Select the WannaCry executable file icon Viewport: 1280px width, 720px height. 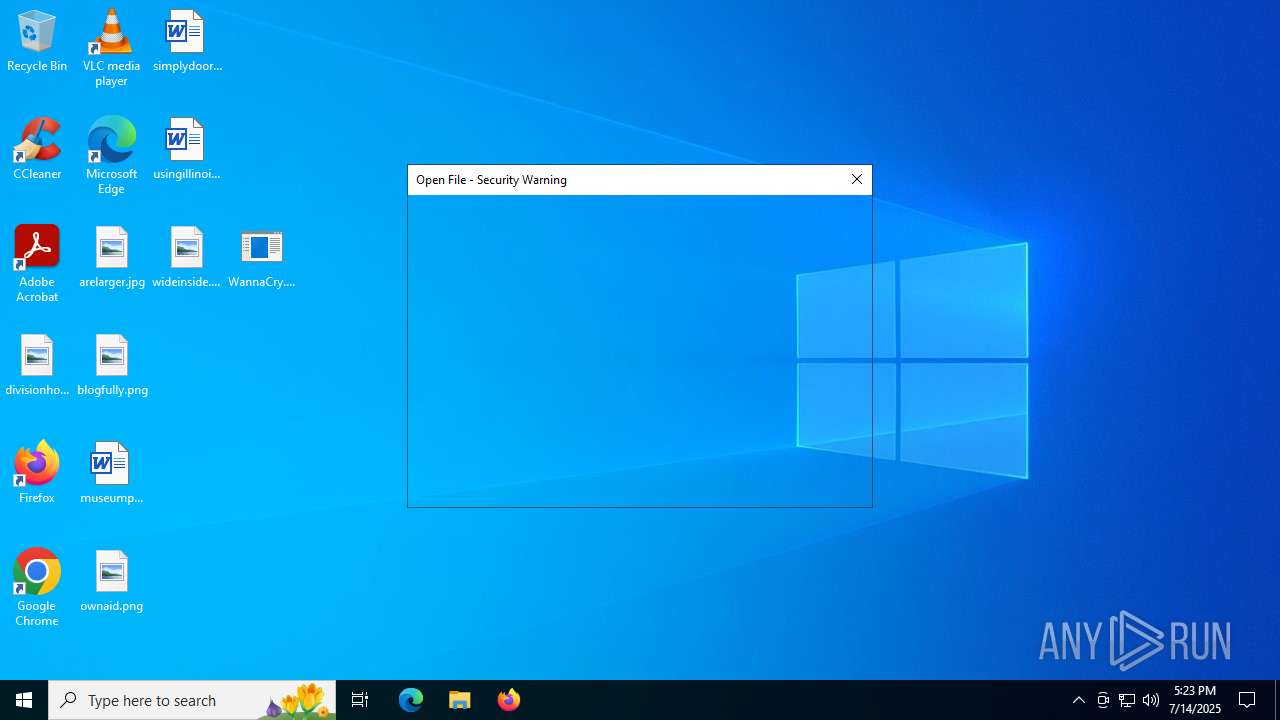261,257
